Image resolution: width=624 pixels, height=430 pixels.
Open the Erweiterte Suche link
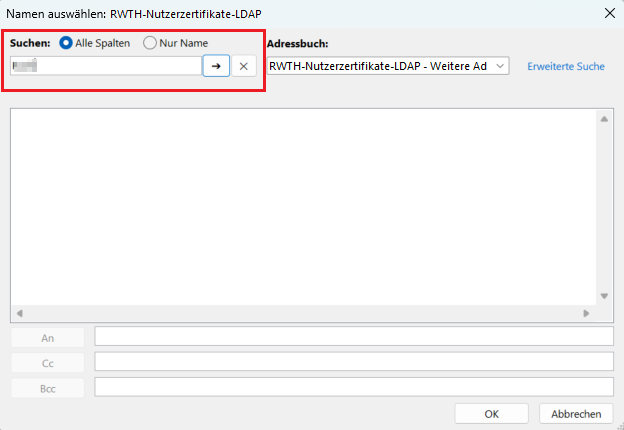coord(565,66)
